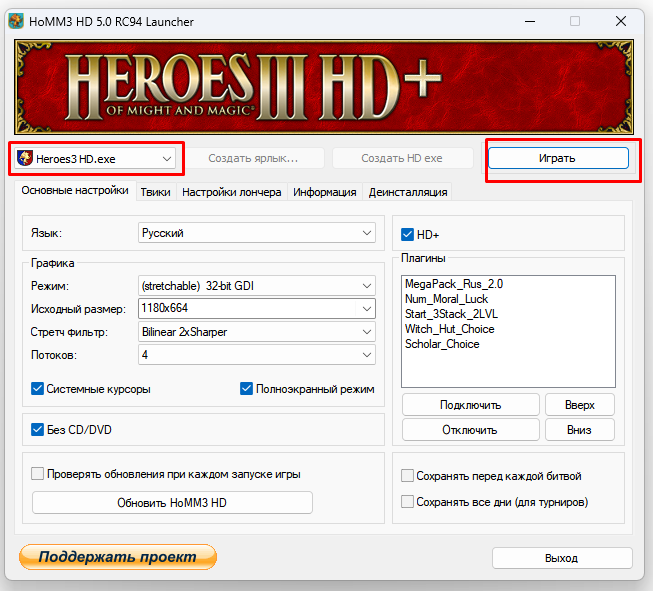This screenshot has width=653, height=591.
Task: Expand the Режим graphics mode dropdown
Action: tap(256, 286)
